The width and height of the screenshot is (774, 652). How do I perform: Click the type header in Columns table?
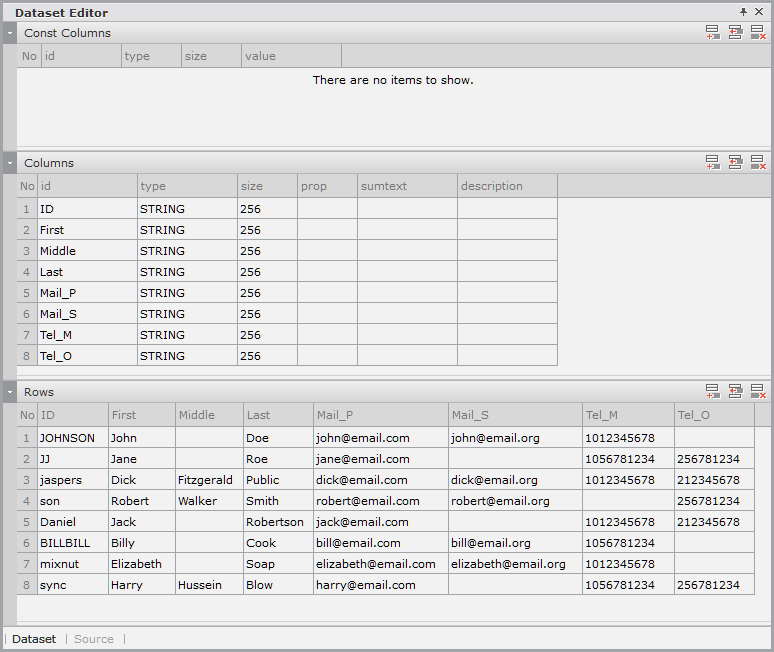(153, 186)
